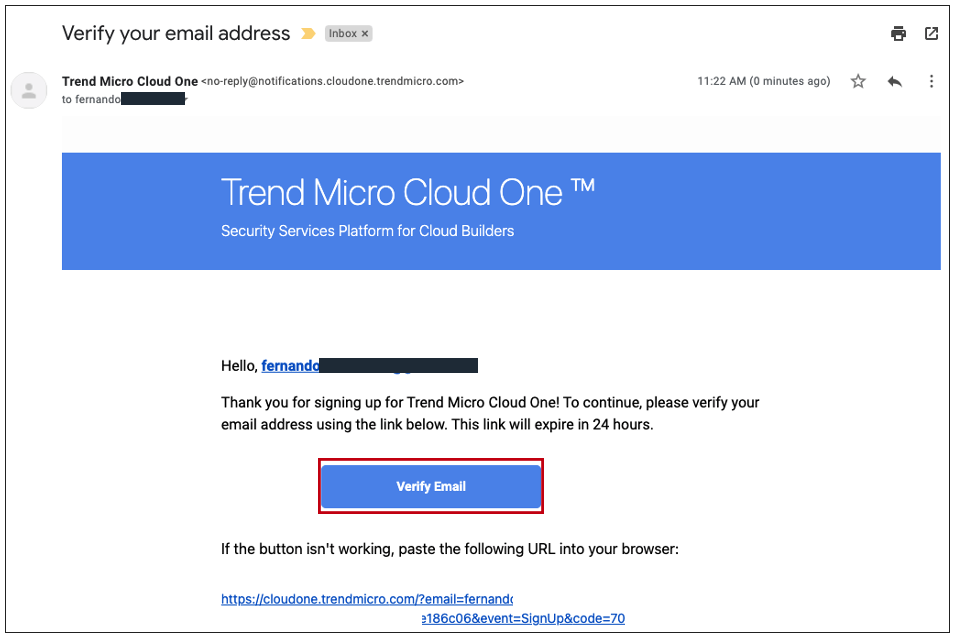Click the 'Verify your email address' subject
This screenshot has width=953, height=637.
(176, 33)
